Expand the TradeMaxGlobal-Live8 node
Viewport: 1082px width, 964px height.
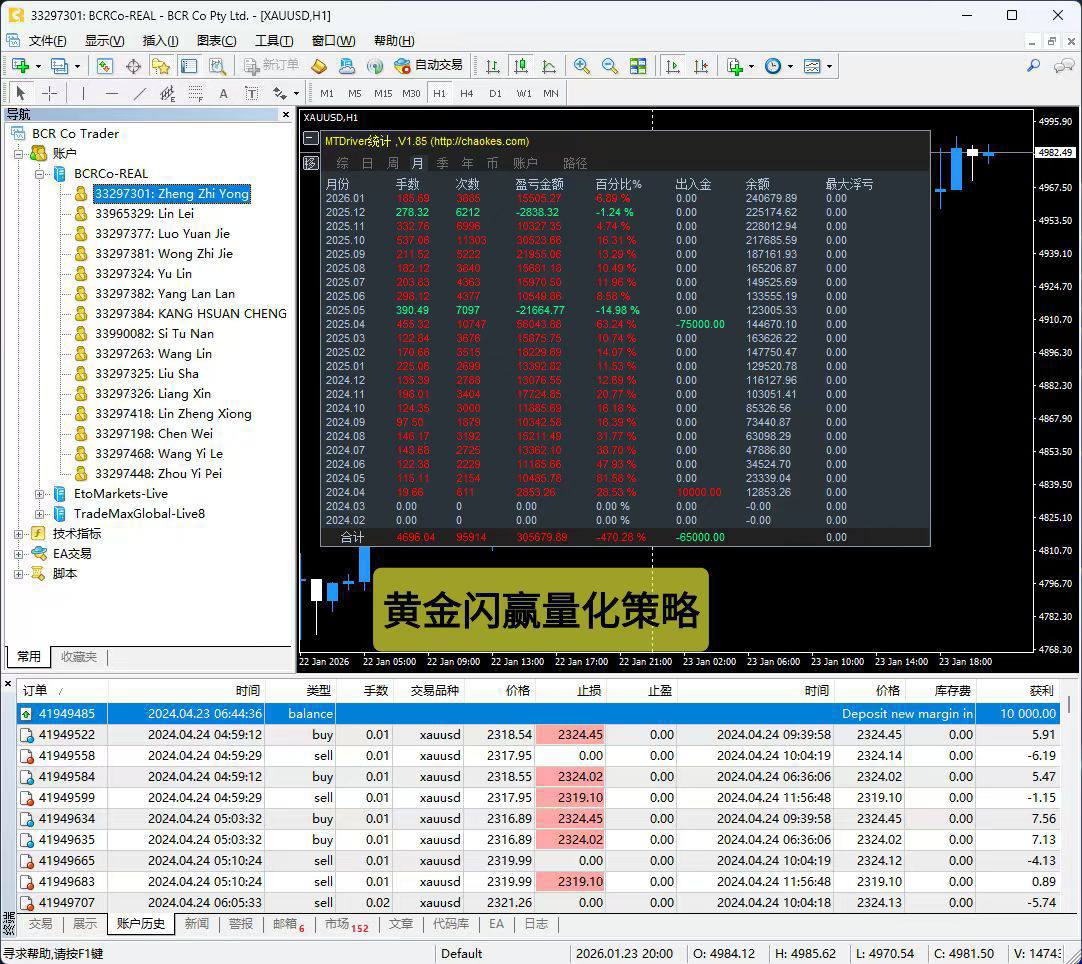[39, 514]
